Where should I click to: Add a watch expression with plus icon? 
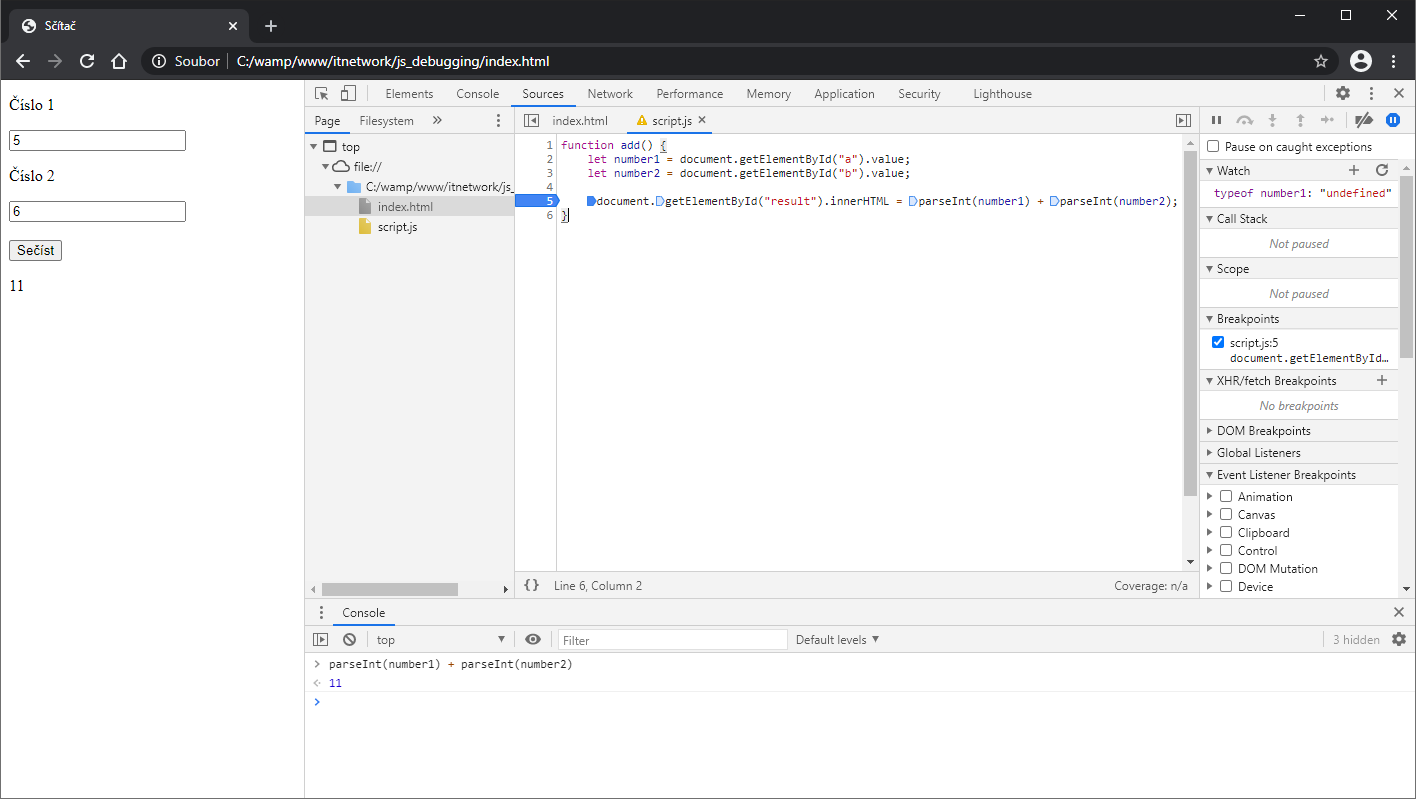coord(1354,171)
